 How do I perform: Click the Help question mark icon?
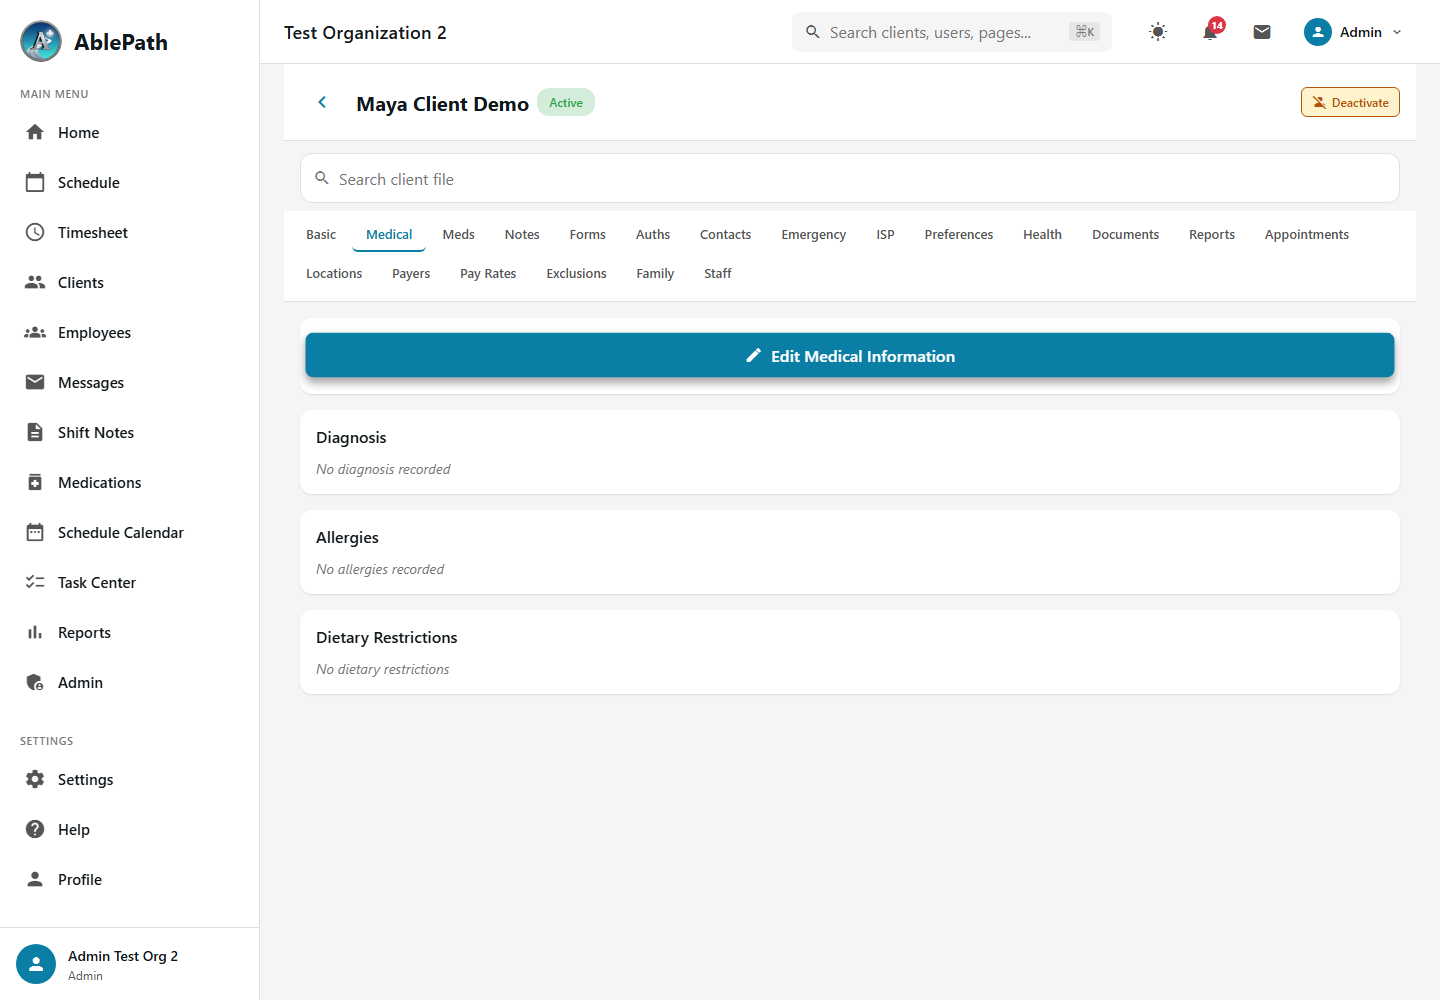coord(35,829)
